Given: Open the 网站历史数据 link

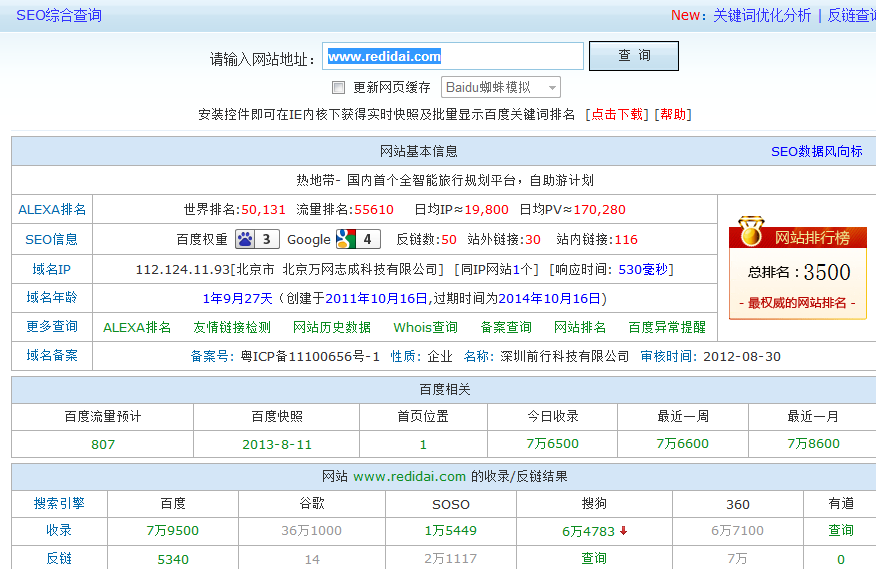Looking at the screenshot, I should click(x=332, y=328).
